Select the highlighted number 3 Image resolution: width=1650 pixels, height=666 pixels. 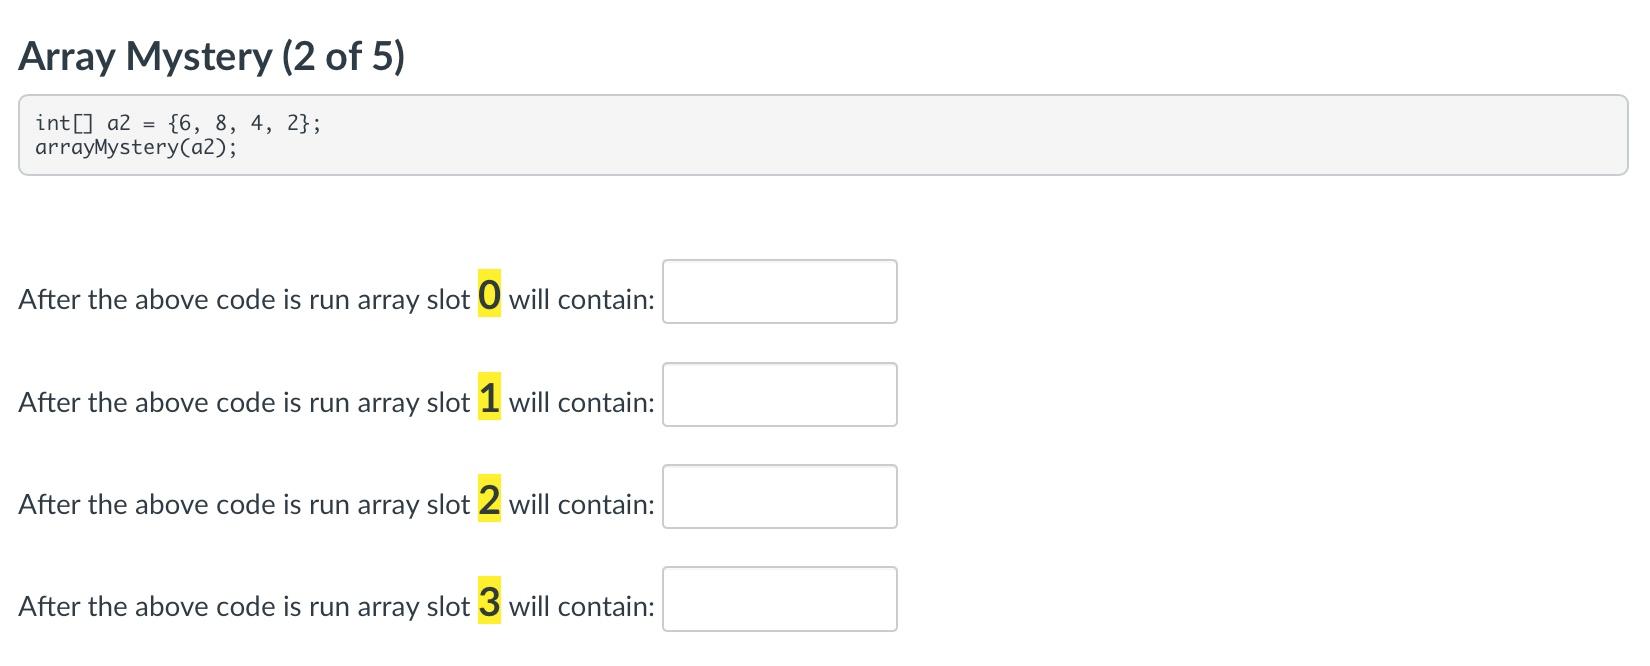(x=488, y=602)
